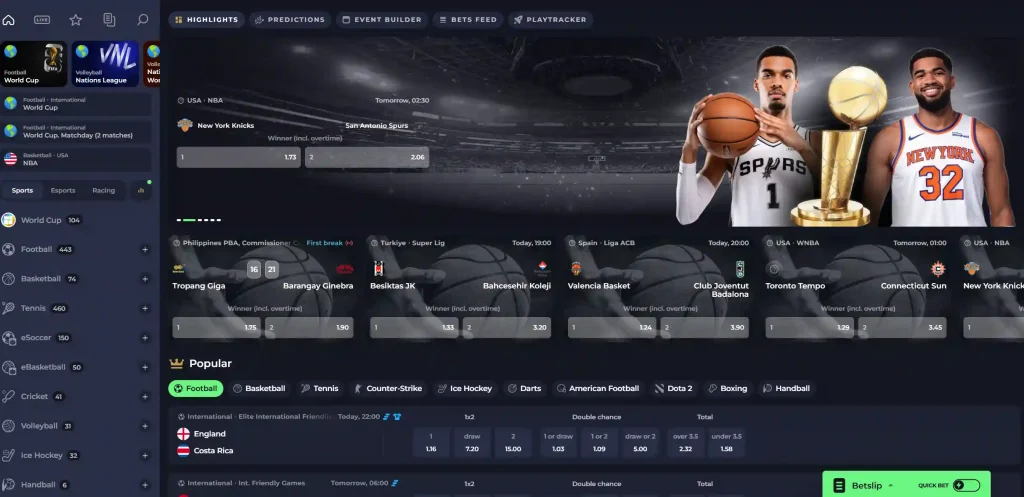The height and width of the screenshot is (497, 1024).
Task: Select the Handball icon in sidebar
Action: (x=8, y=485)
